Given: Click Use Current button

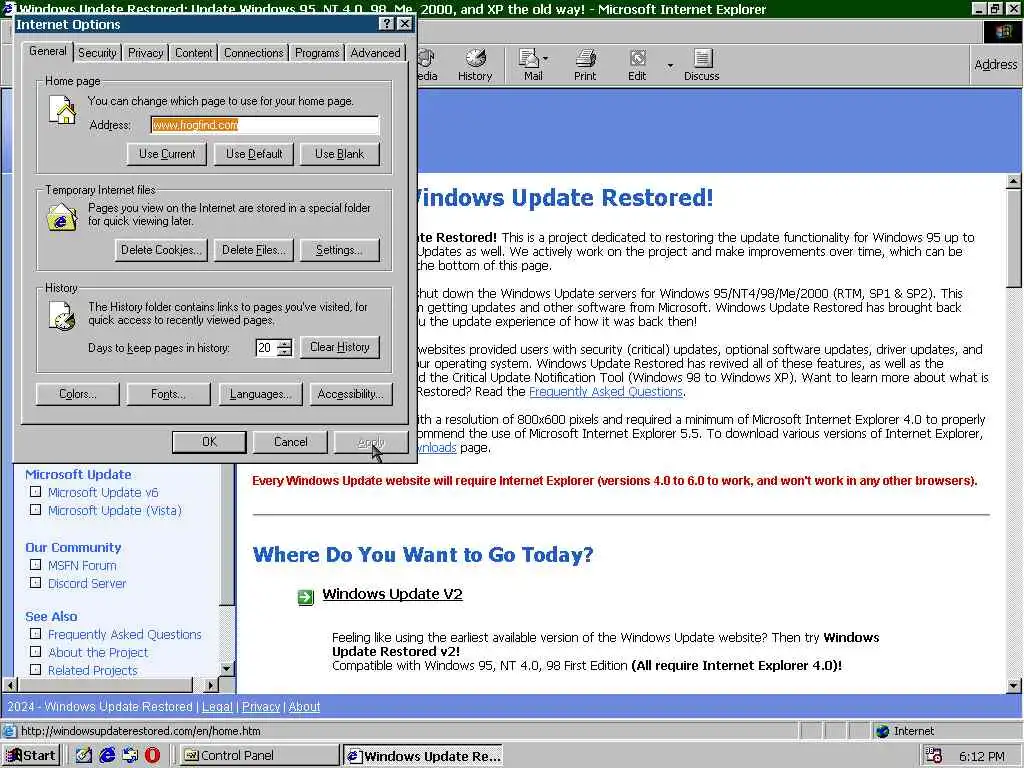Looking at the screenshot, I should point(167,154).
